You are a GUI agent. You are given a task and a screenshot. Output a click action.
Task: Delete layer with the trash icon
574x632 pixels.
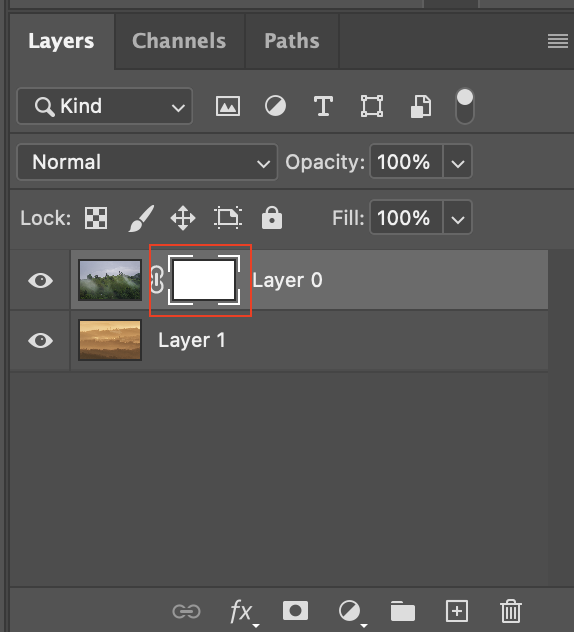pos(511,611)
